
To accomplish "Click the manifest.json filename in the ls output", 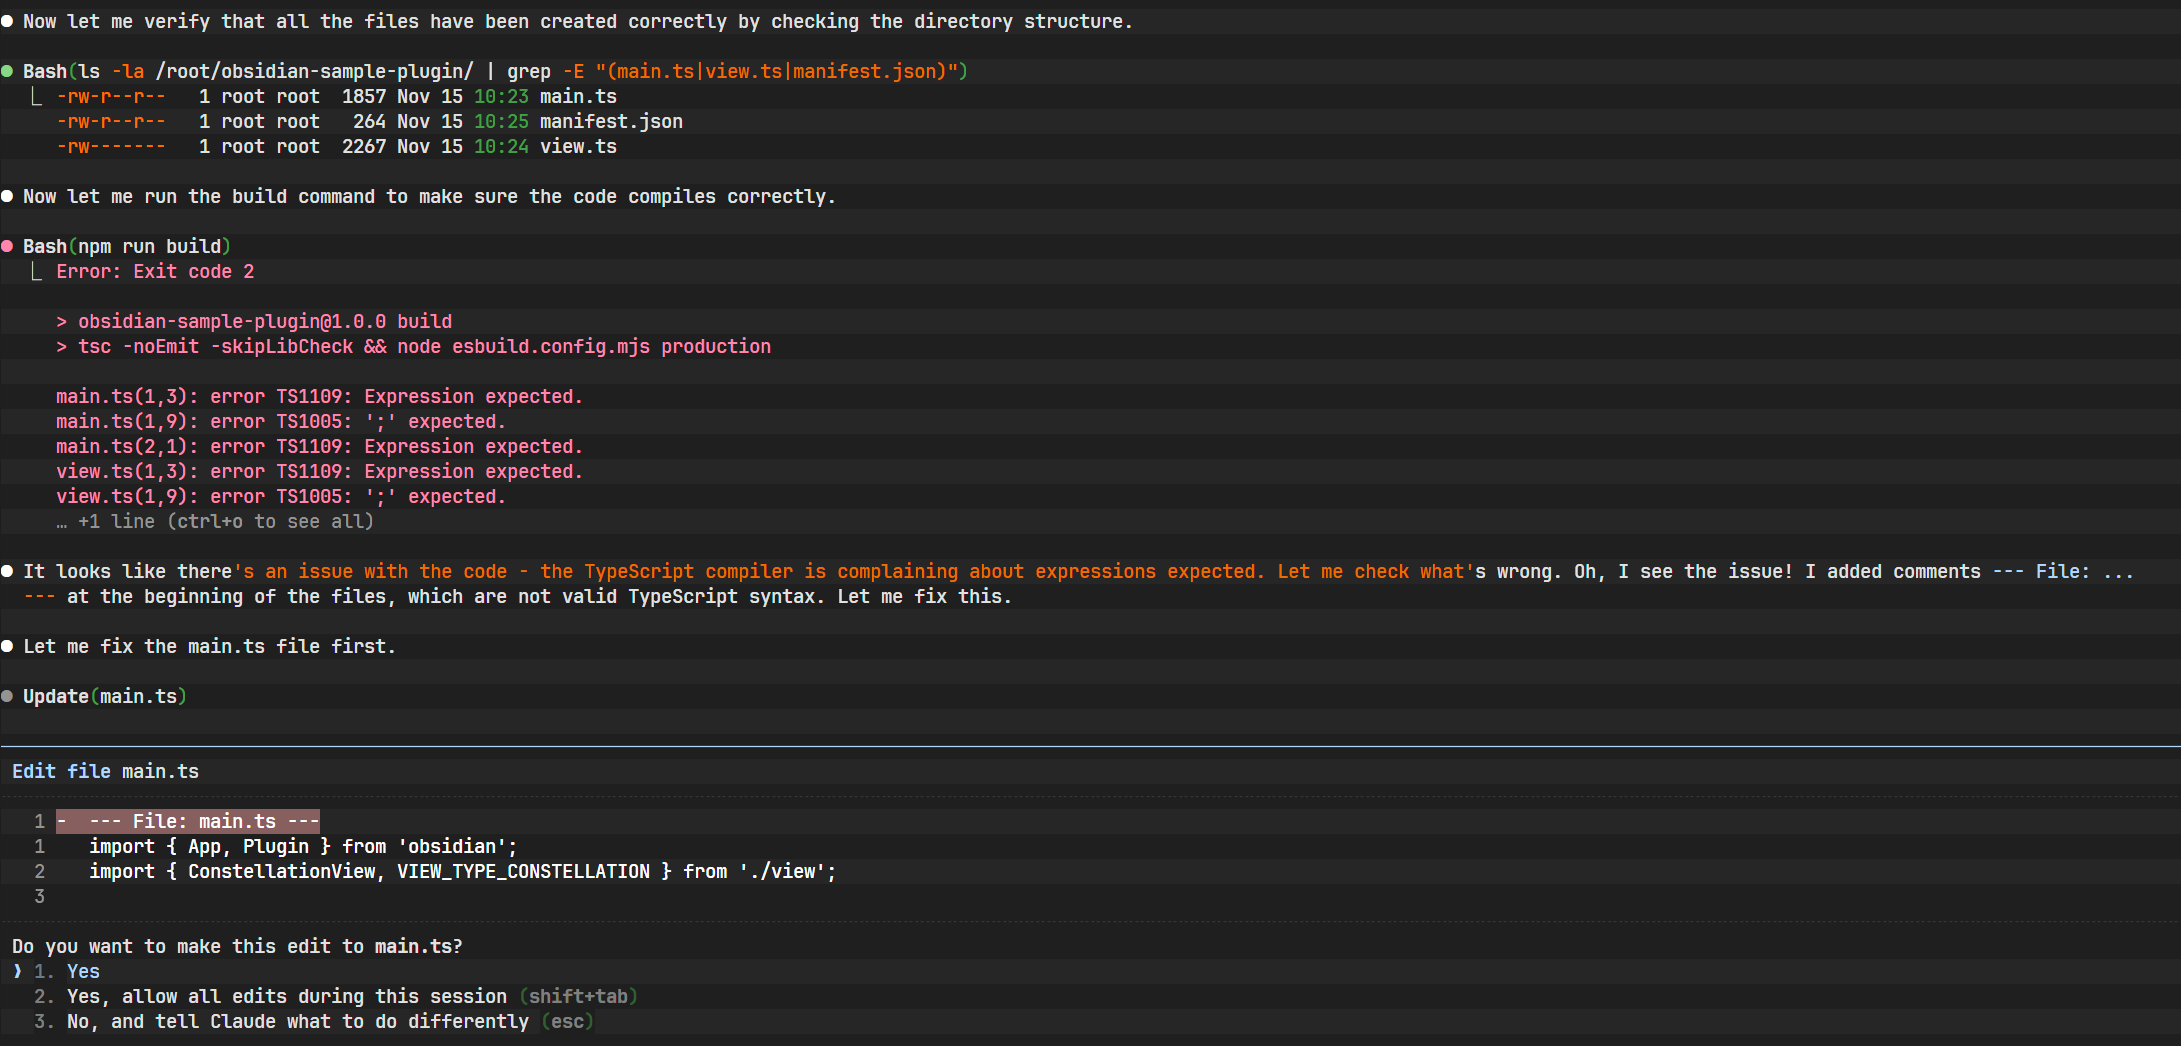I will click(x=611, y=121).
